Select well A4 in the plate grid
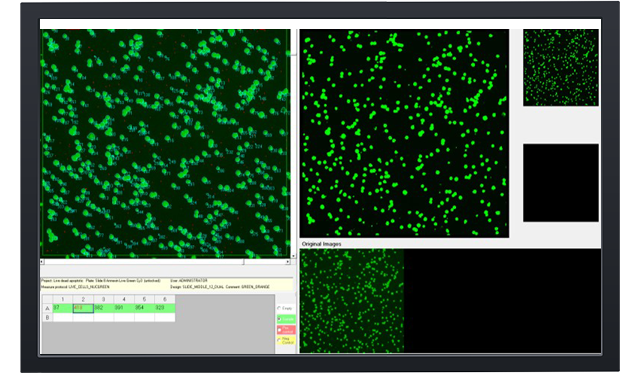Screen dimensions: 640x373 coord(124,308)
